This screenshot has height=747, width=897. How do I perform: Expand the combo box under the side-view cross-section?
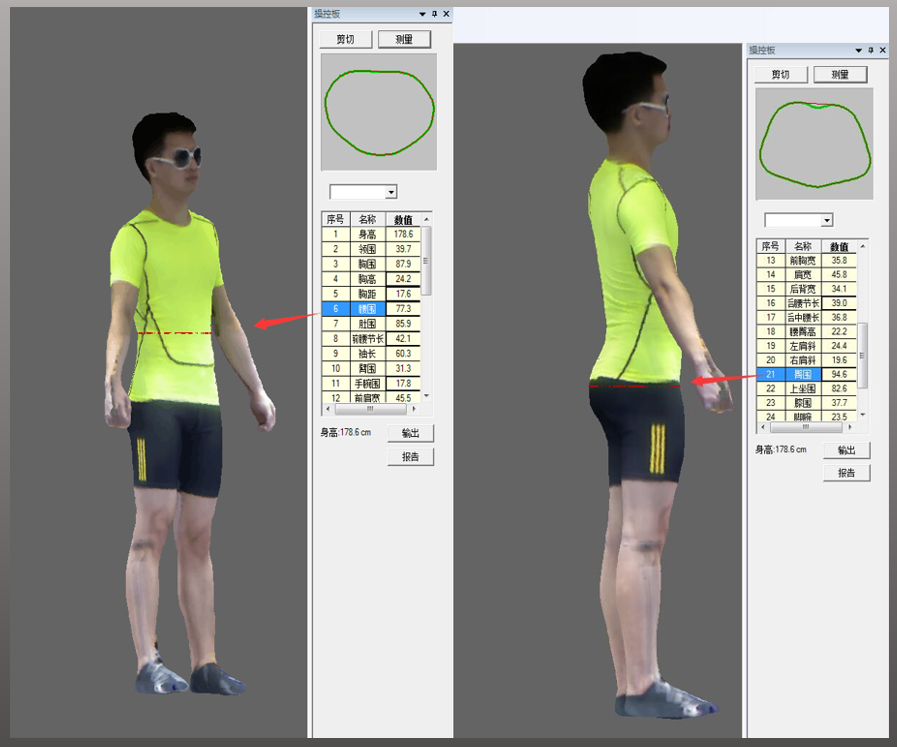click(x=826, y=220)
